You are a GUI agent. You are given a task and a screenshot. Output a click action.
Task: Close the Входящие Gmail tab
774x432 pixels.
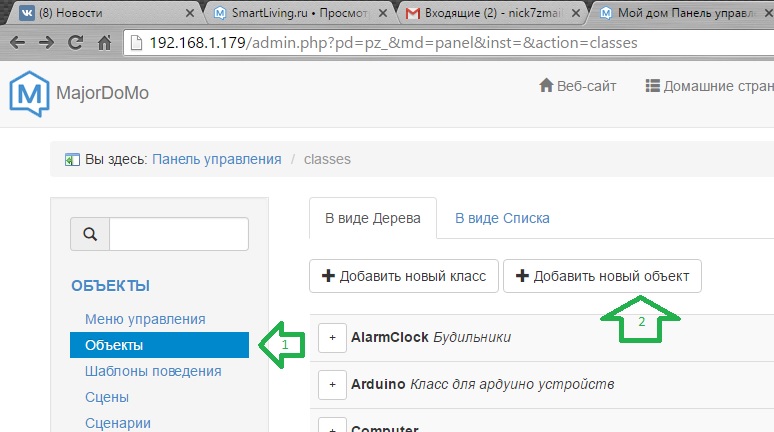[x=576, y=13]
